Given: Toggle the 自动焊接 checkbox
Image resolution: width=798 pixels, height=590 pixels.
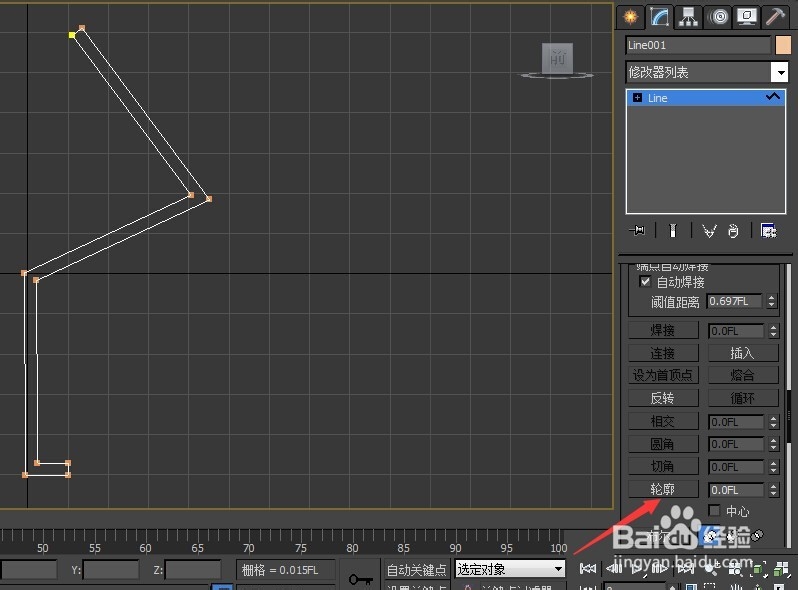Looking at the screenshot, I should pyautogui.click(x=645, y=282).
